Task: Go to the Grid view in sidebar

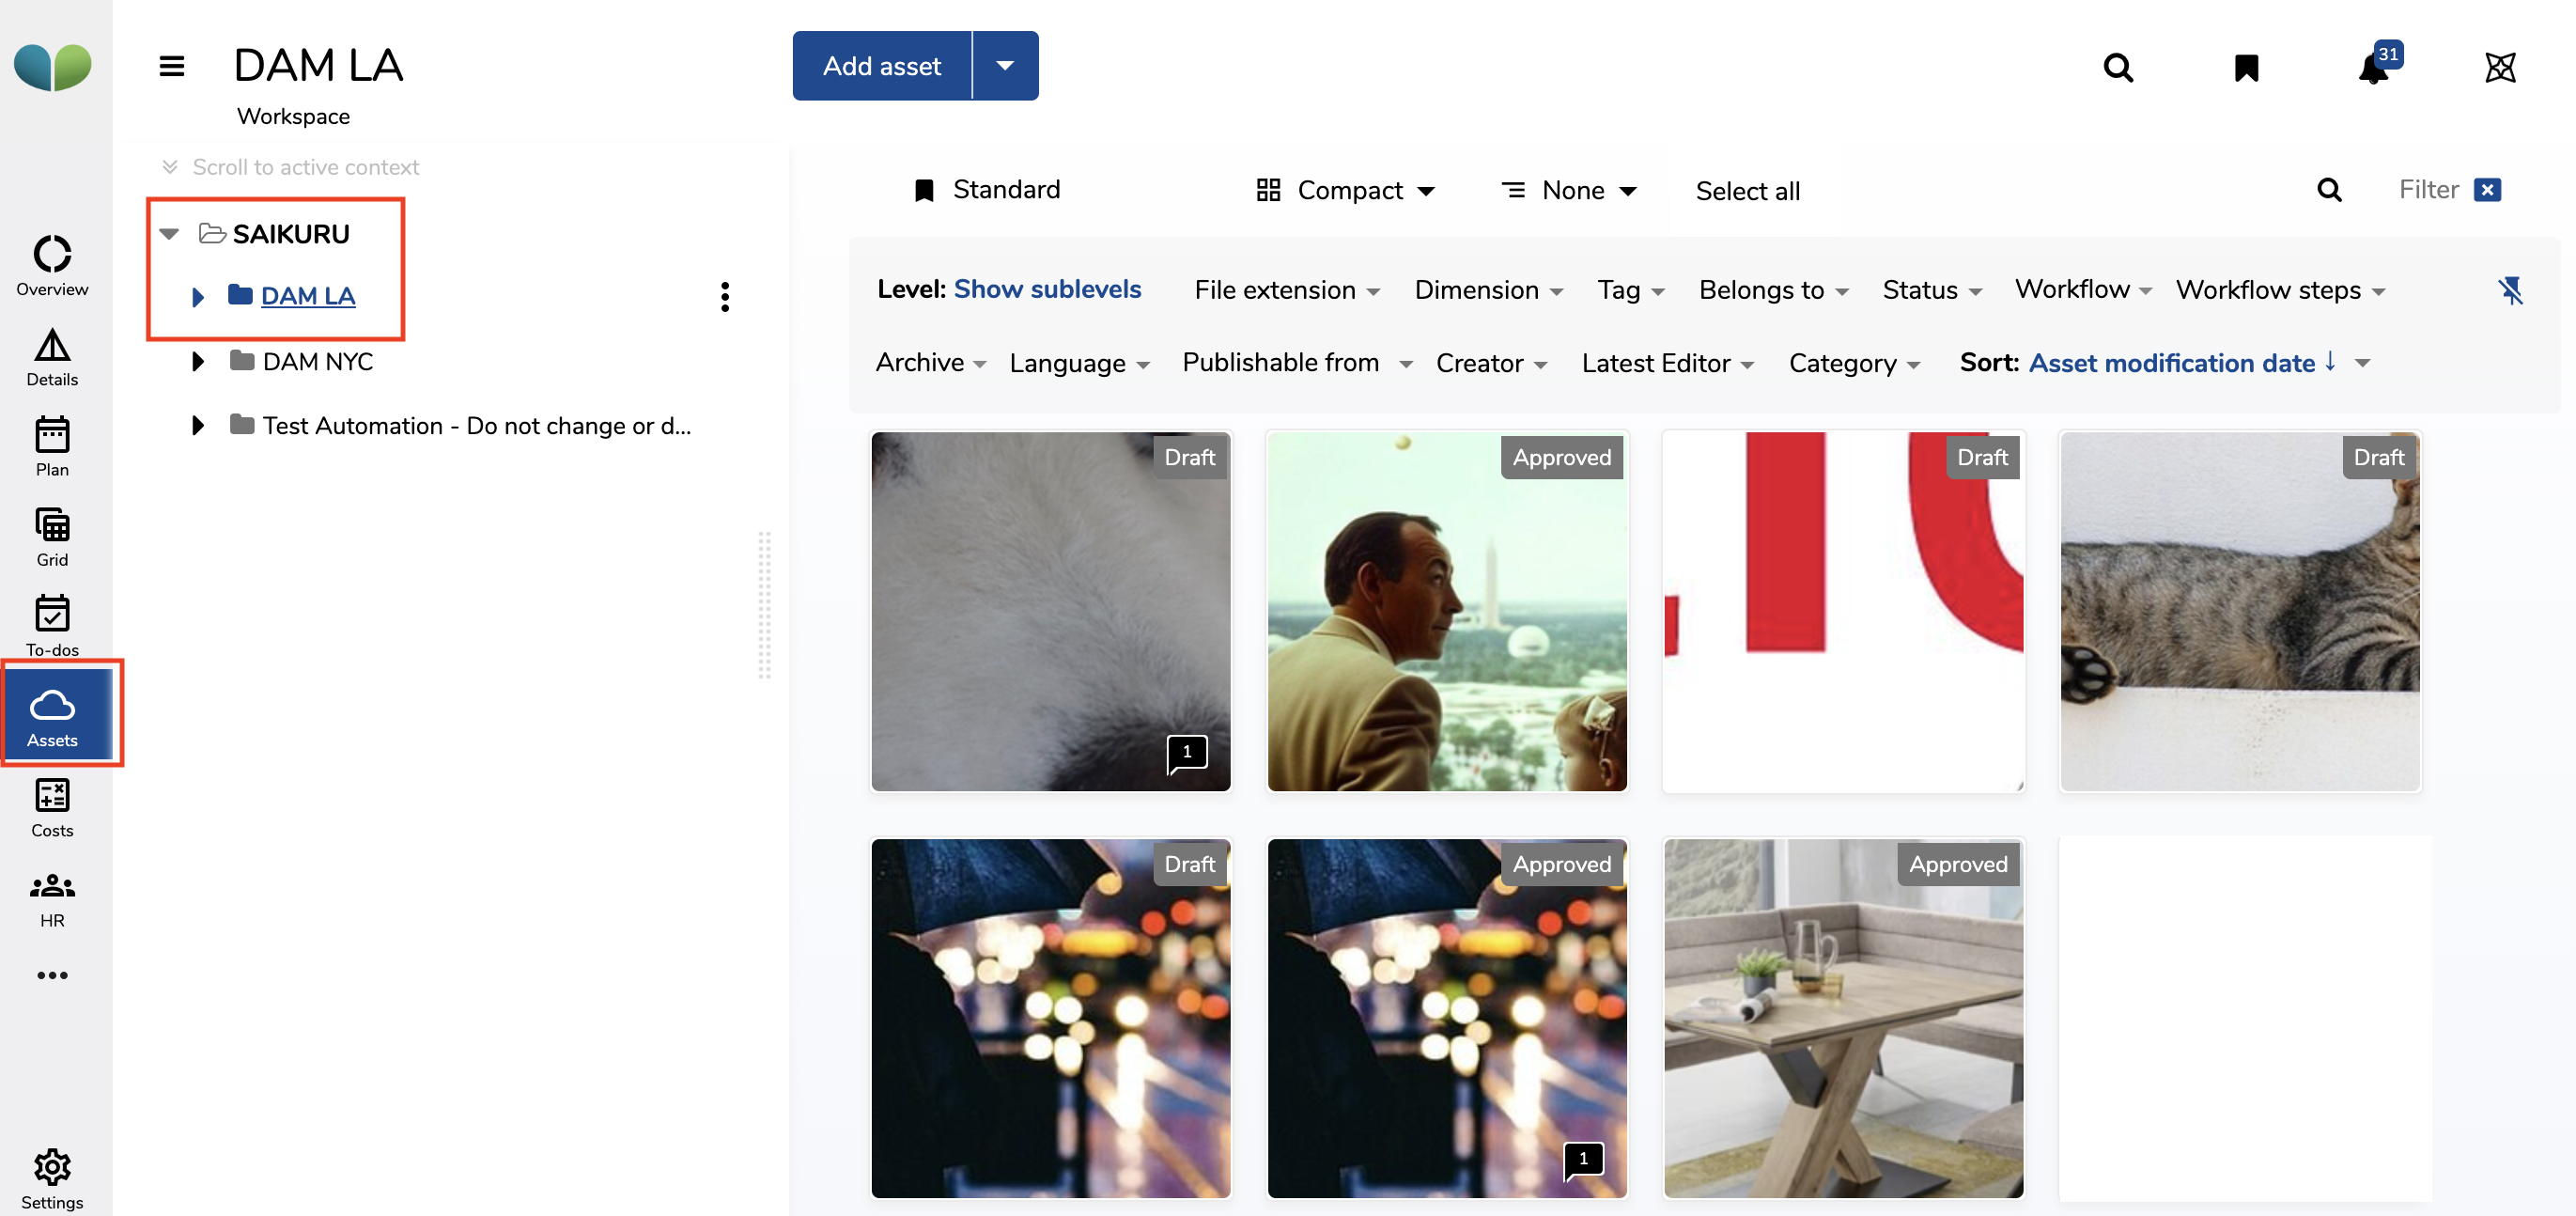Action: (52, 537)
